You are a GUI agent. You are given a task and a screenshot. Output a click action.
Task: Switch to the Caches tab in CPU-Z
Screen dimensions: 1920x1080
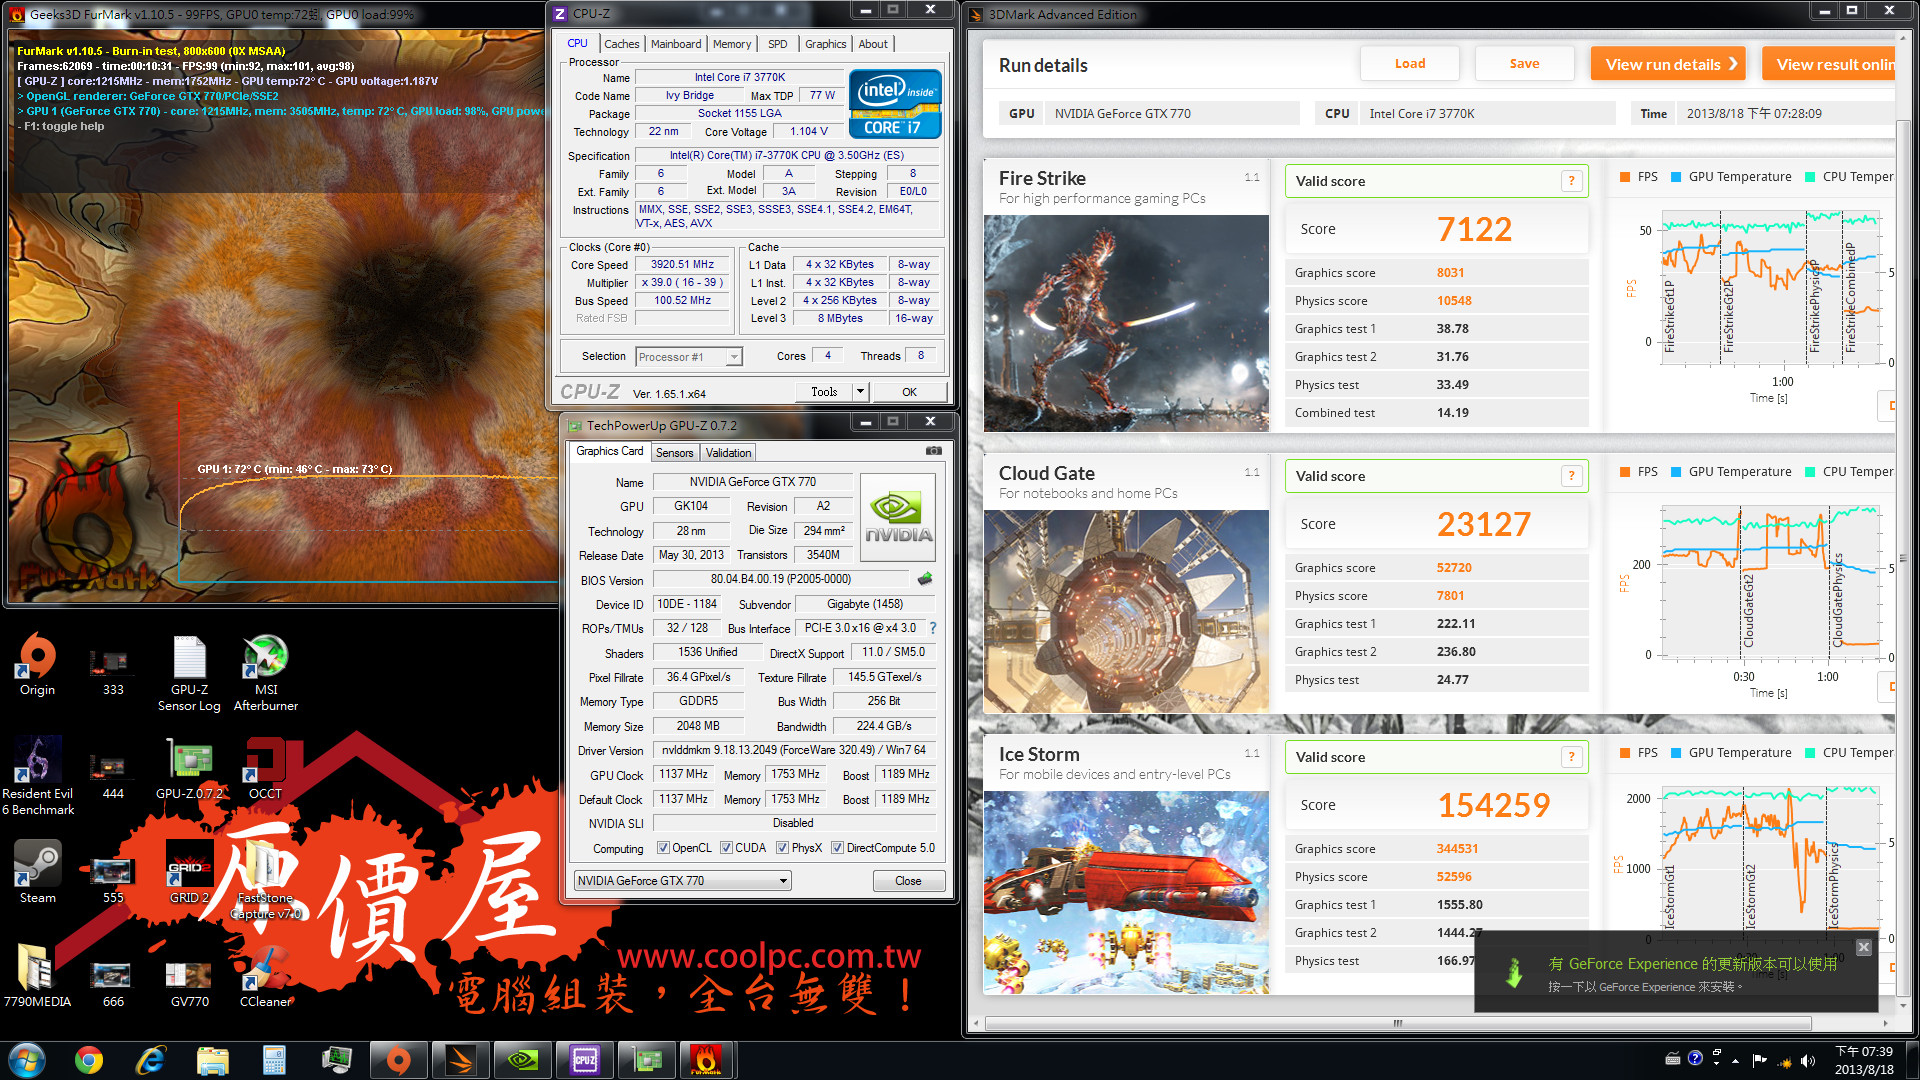click(x=621, y=44)
